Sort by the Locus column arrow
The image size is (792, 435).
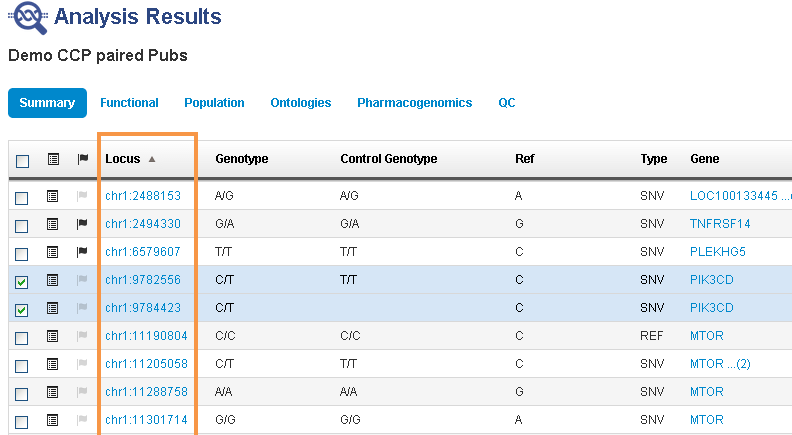[152, 159]
